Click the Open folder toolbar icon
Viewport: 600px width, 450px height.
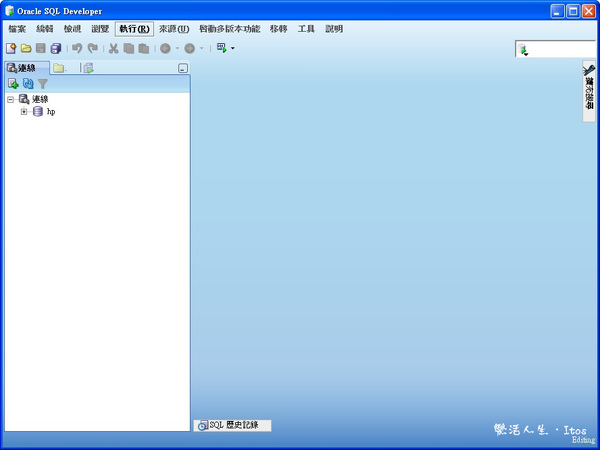click(26, 48)
